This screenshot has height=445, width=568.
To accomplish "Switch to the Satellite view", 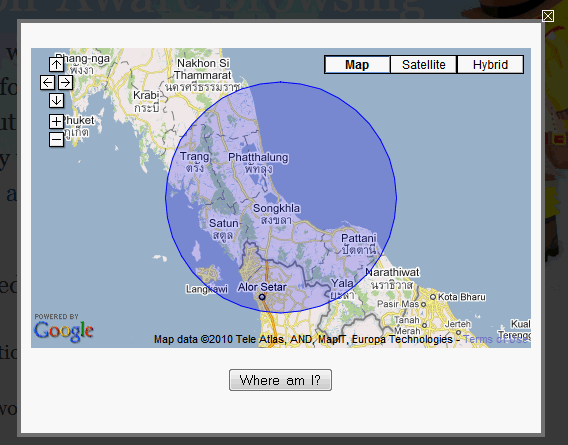I will (x=423, y=65).
